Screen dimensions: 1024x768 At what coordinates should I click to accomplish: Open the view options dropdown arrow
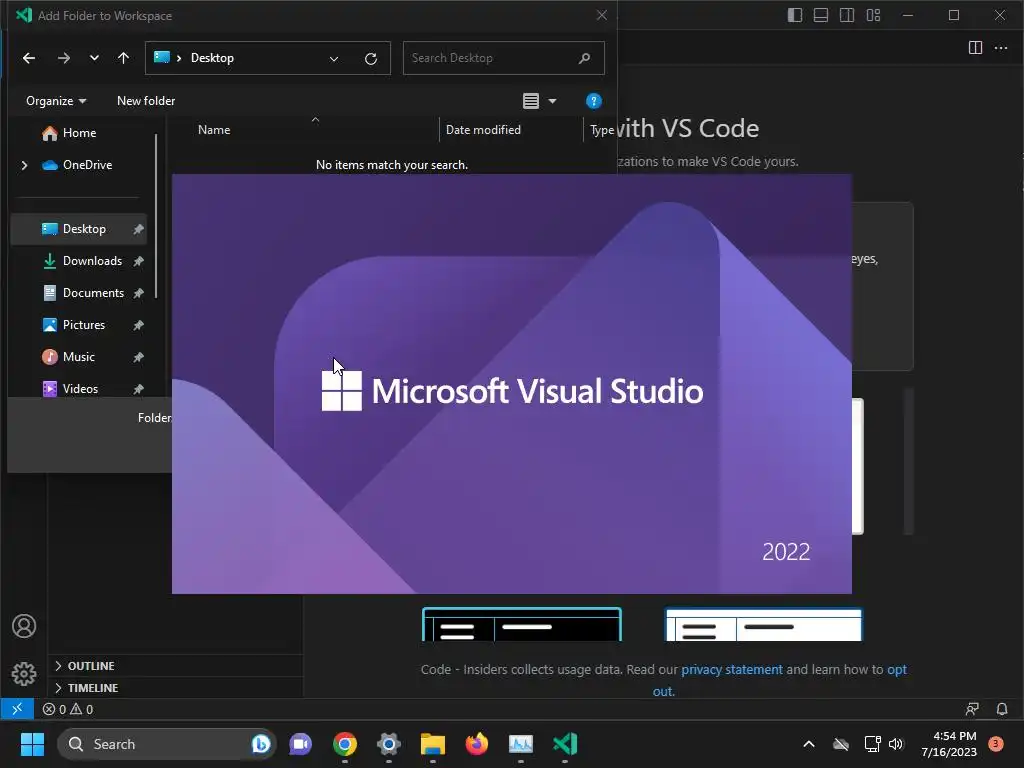coord(552,101)
